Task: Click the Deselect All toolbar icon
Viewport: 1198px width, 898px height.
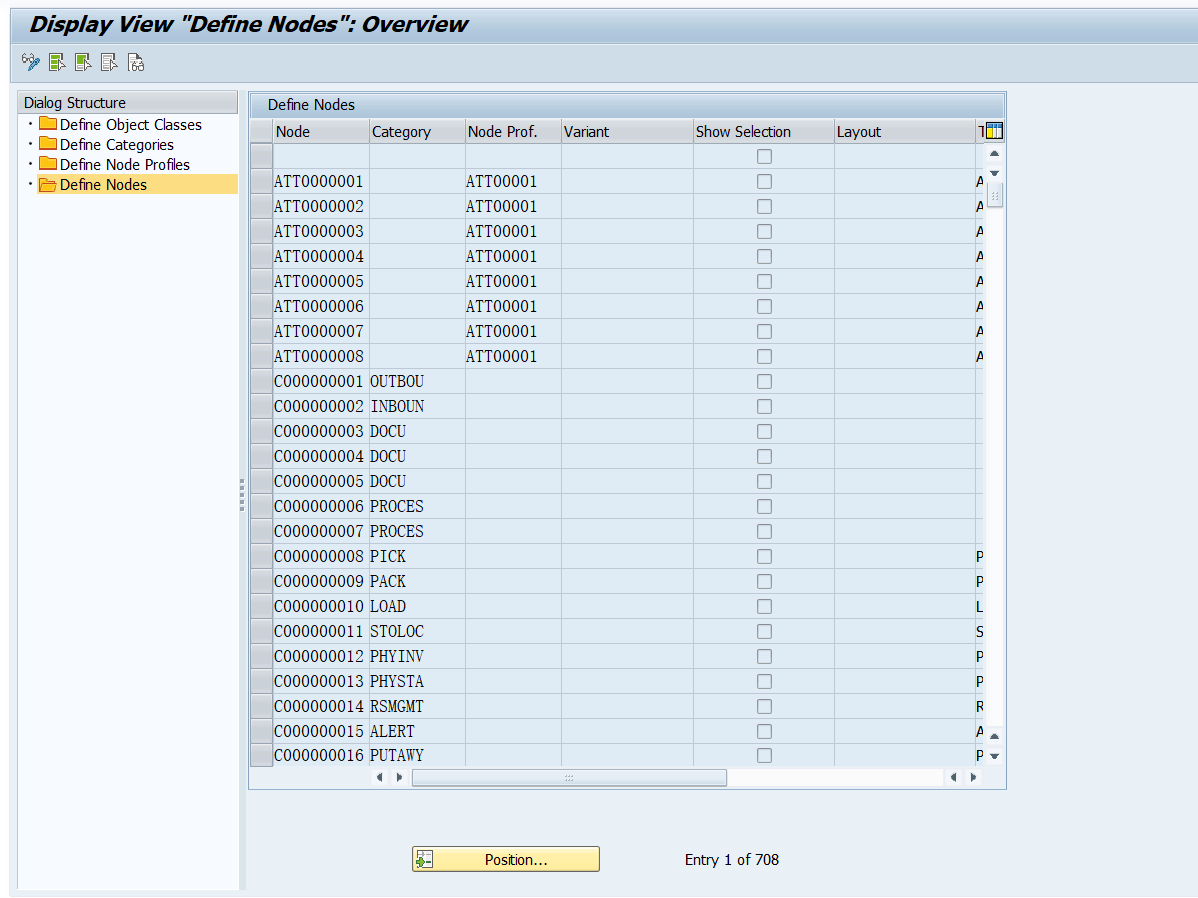Action: [109, 62]
